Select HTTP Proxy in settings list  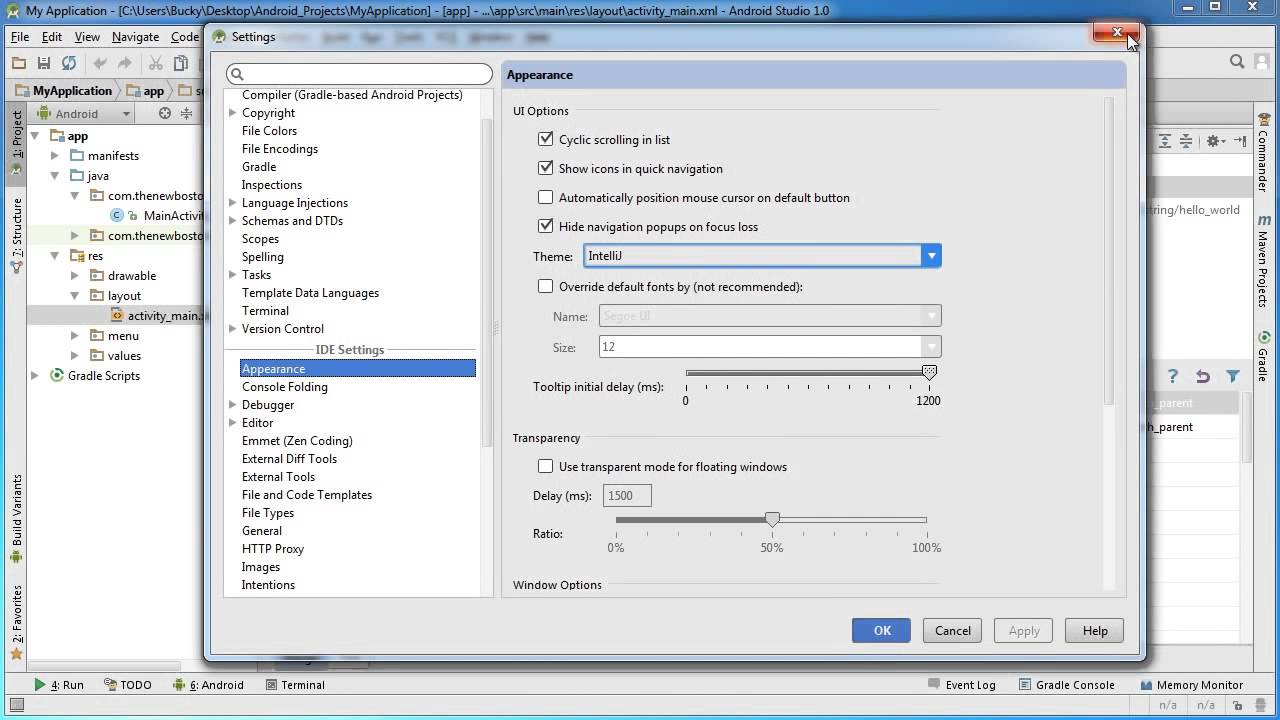(x=272, y=549)
